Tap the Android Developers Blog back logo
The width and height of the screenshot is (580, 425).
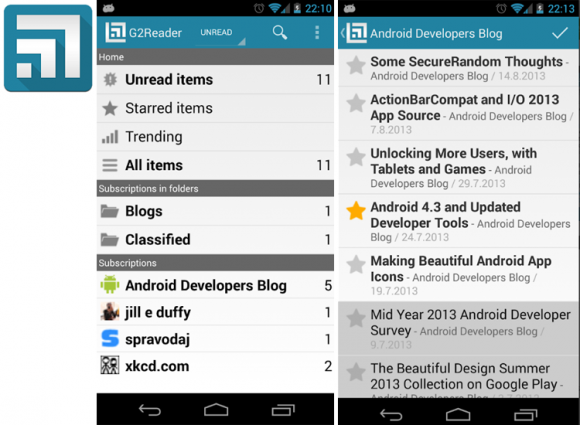coord(354,33)
